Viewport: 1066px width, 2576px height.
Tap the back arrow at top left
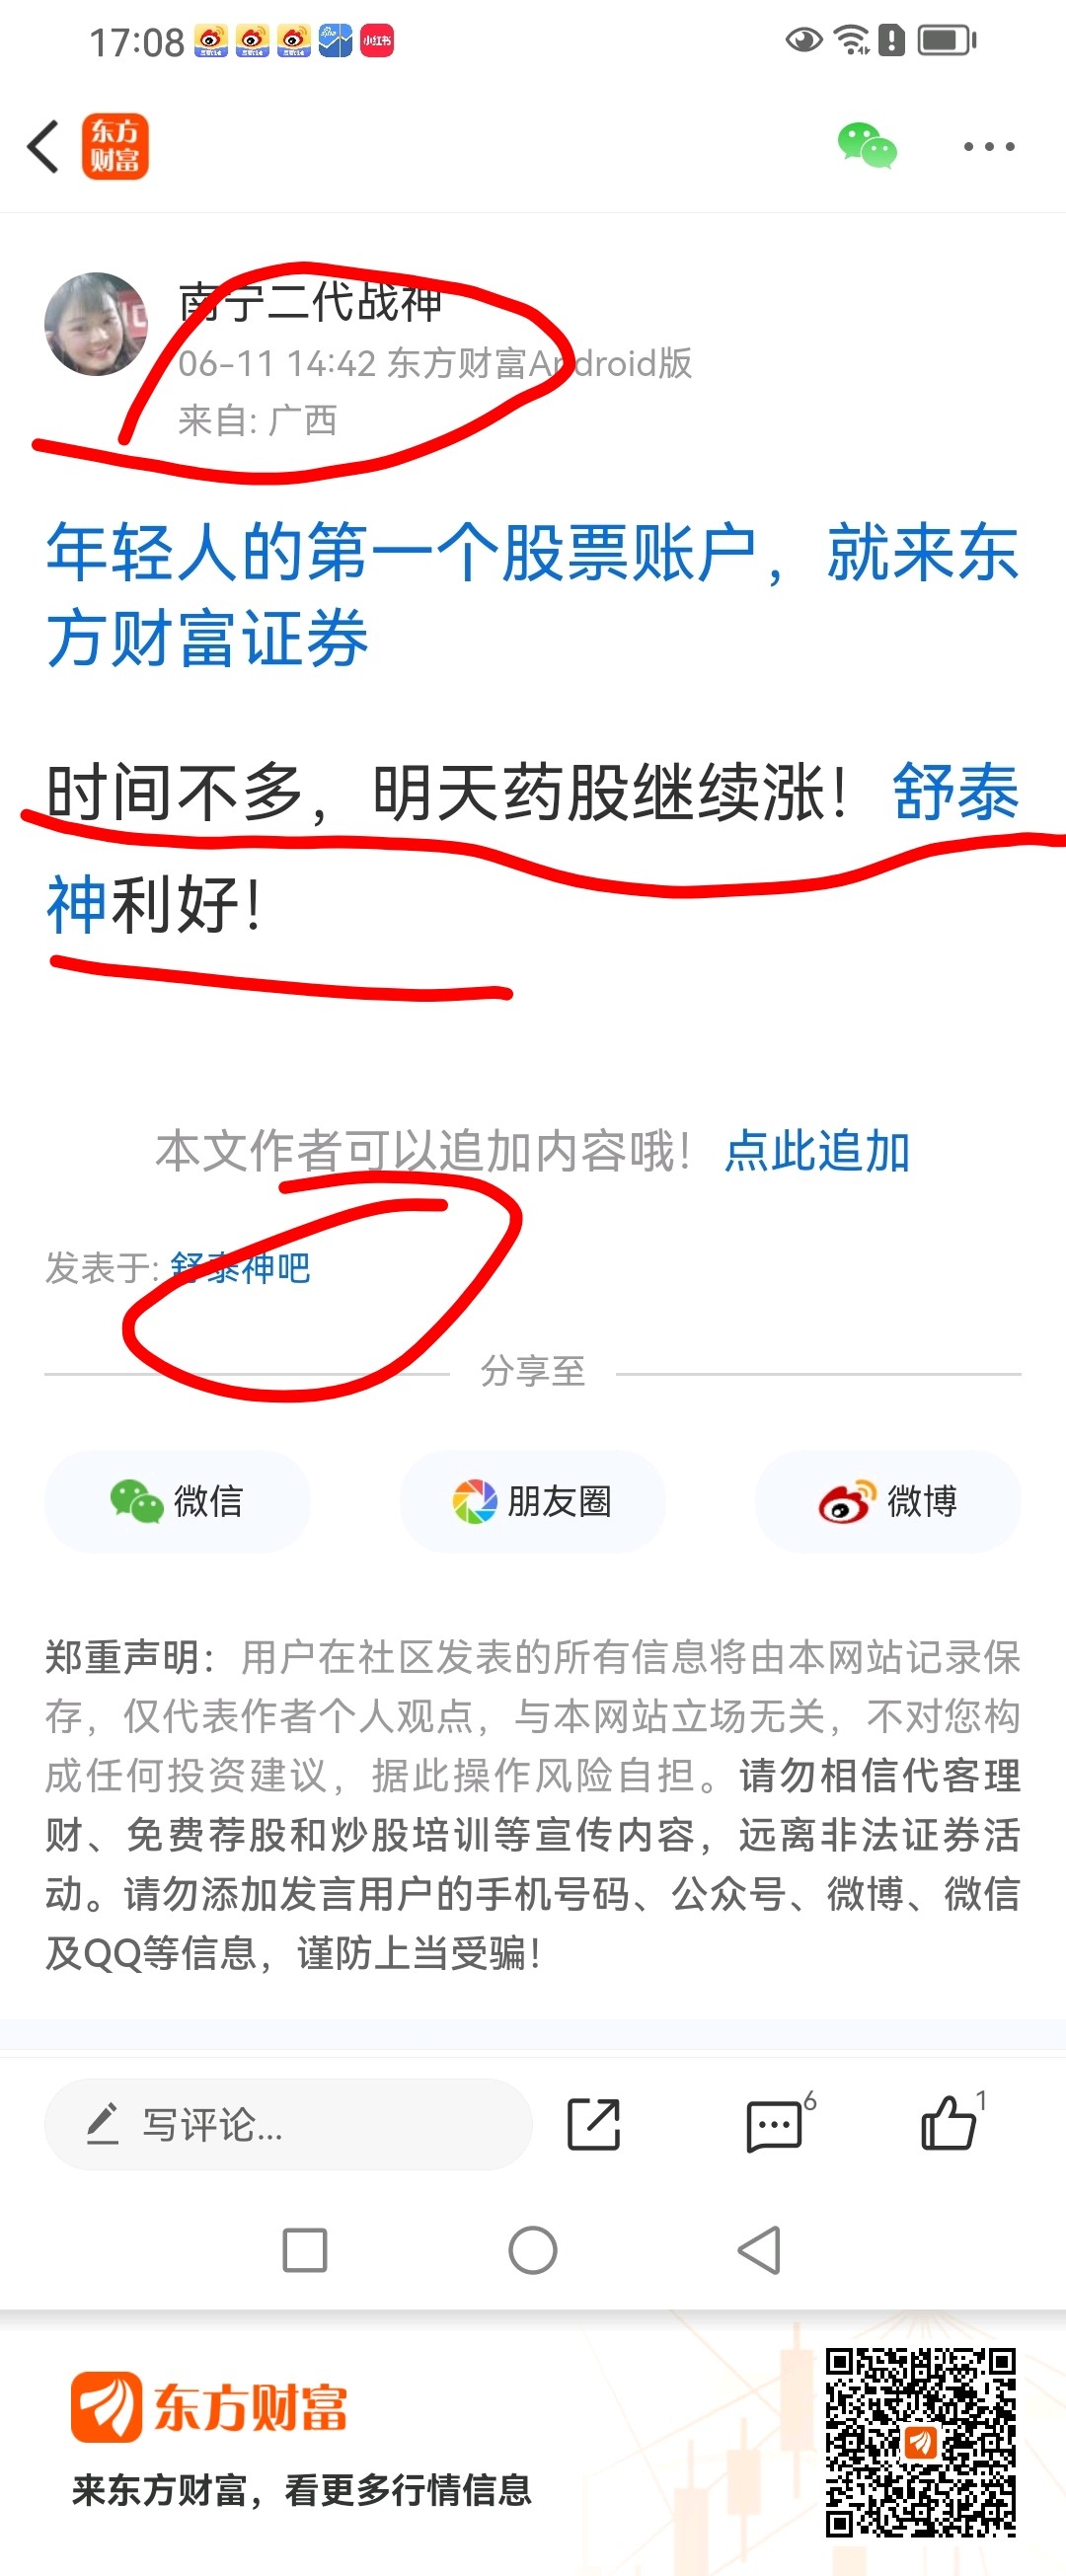43,147
